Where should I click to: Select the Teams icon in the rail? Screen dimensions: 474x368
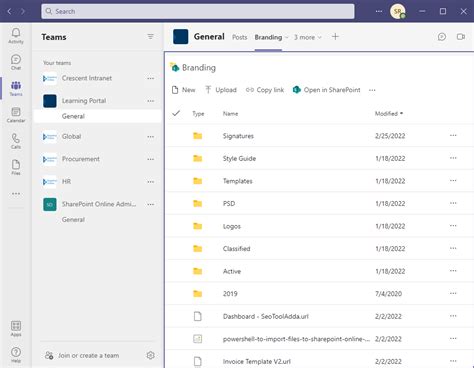pos(16,88)
